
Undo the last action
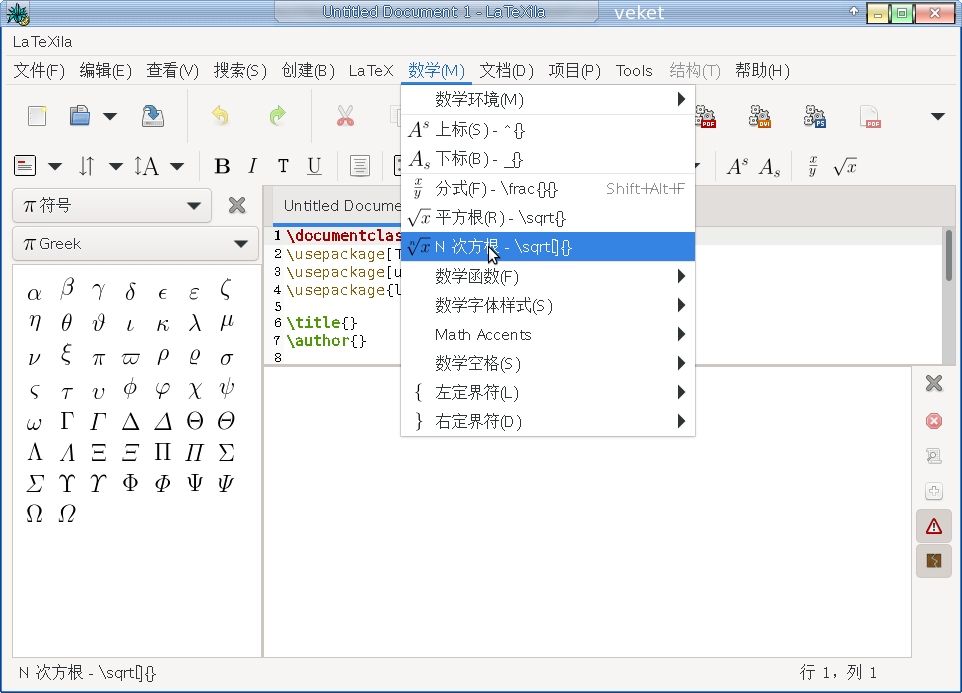[x=220, y=115]
